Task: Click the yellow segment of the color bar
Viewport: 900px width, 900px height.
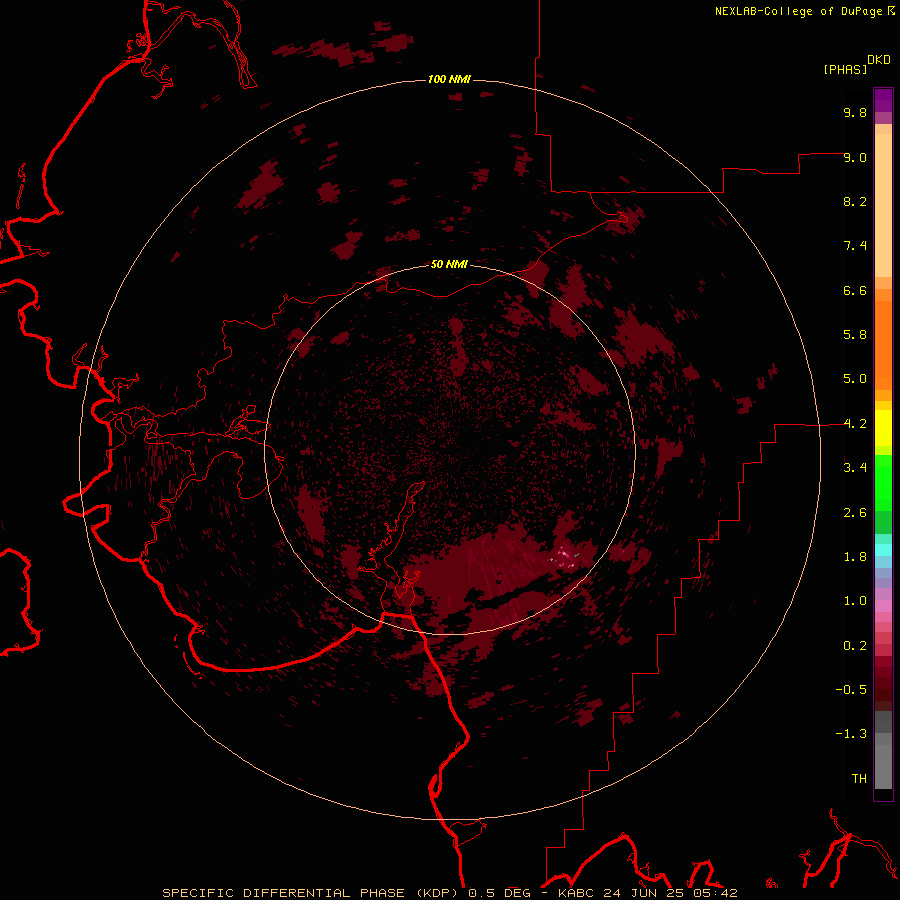Action: click(883, 428)
